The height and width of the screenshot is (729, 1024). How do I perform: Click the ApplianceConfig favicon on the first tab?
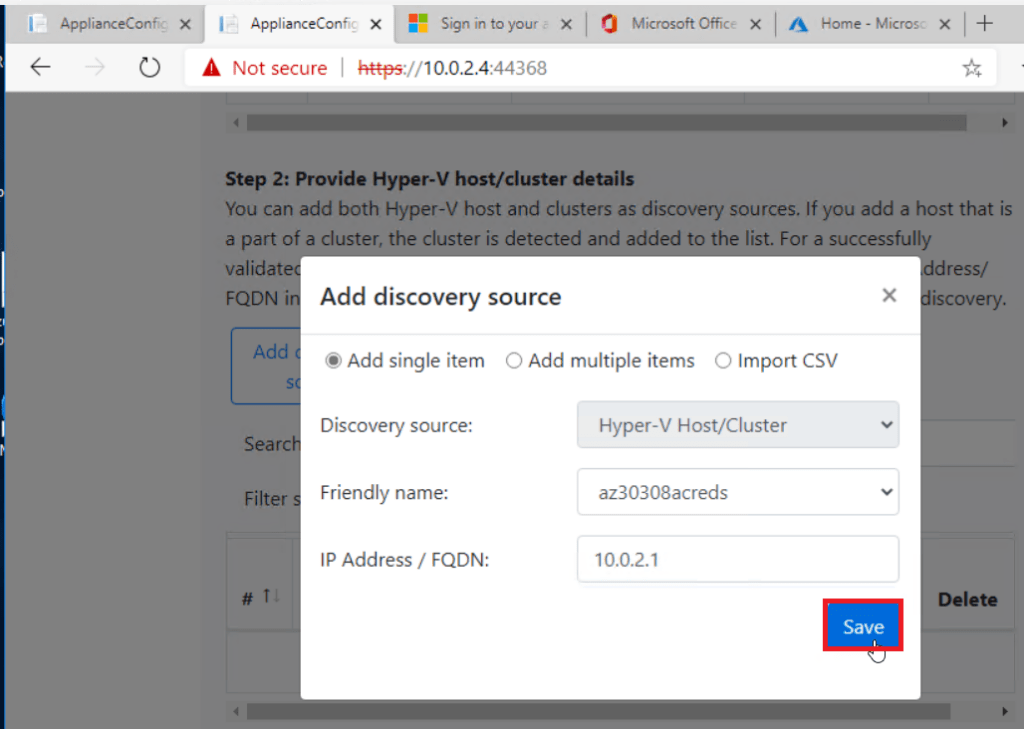click(x=35, y=22)
